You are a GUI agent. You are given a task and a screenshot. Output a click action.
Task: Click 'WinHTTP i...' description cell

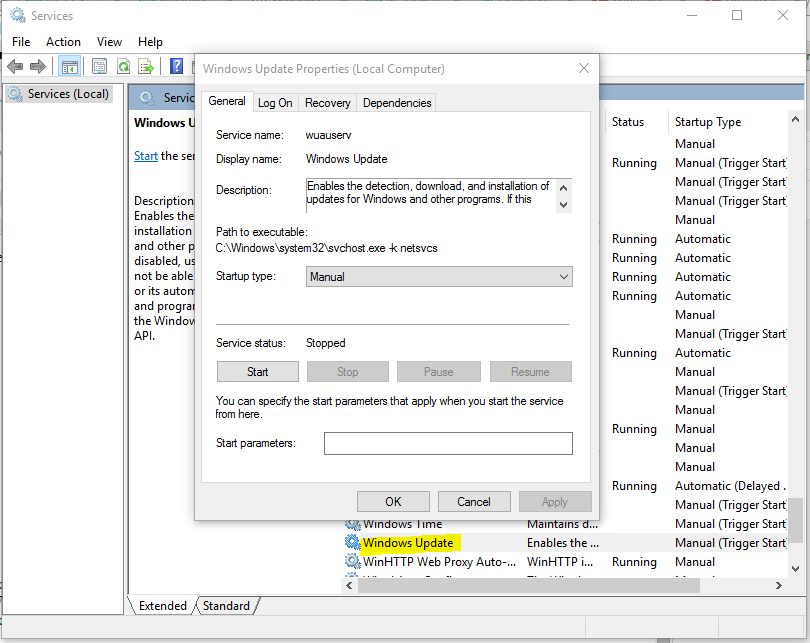[560, 562]
